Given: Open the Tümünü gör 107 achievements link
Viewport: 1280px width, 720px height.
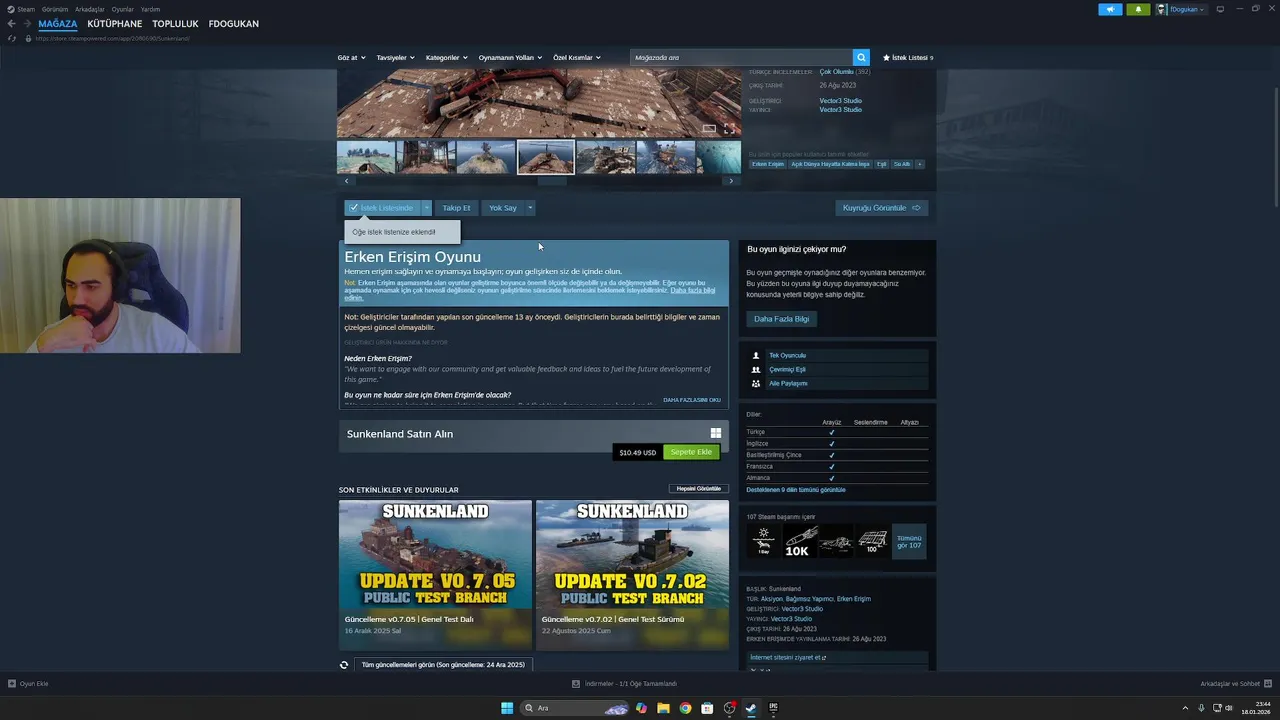Looking at the screenshot, I should click(x=909, y=541).
